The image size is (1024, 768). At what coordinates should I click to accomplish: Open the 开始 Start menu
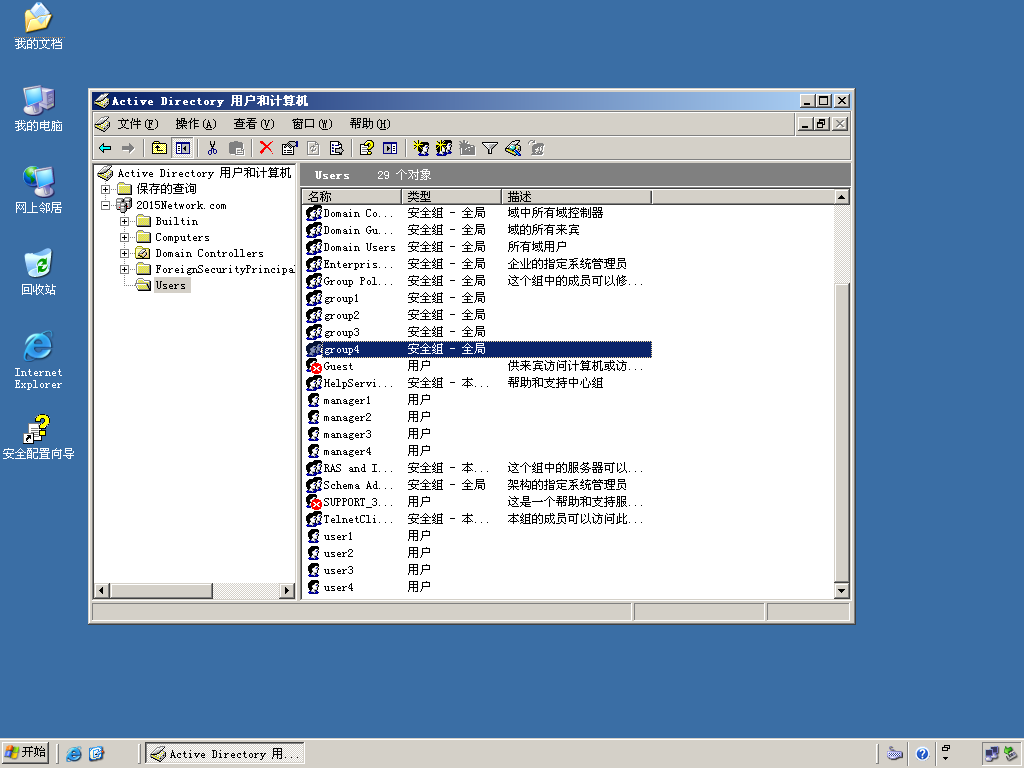point(26,753)
